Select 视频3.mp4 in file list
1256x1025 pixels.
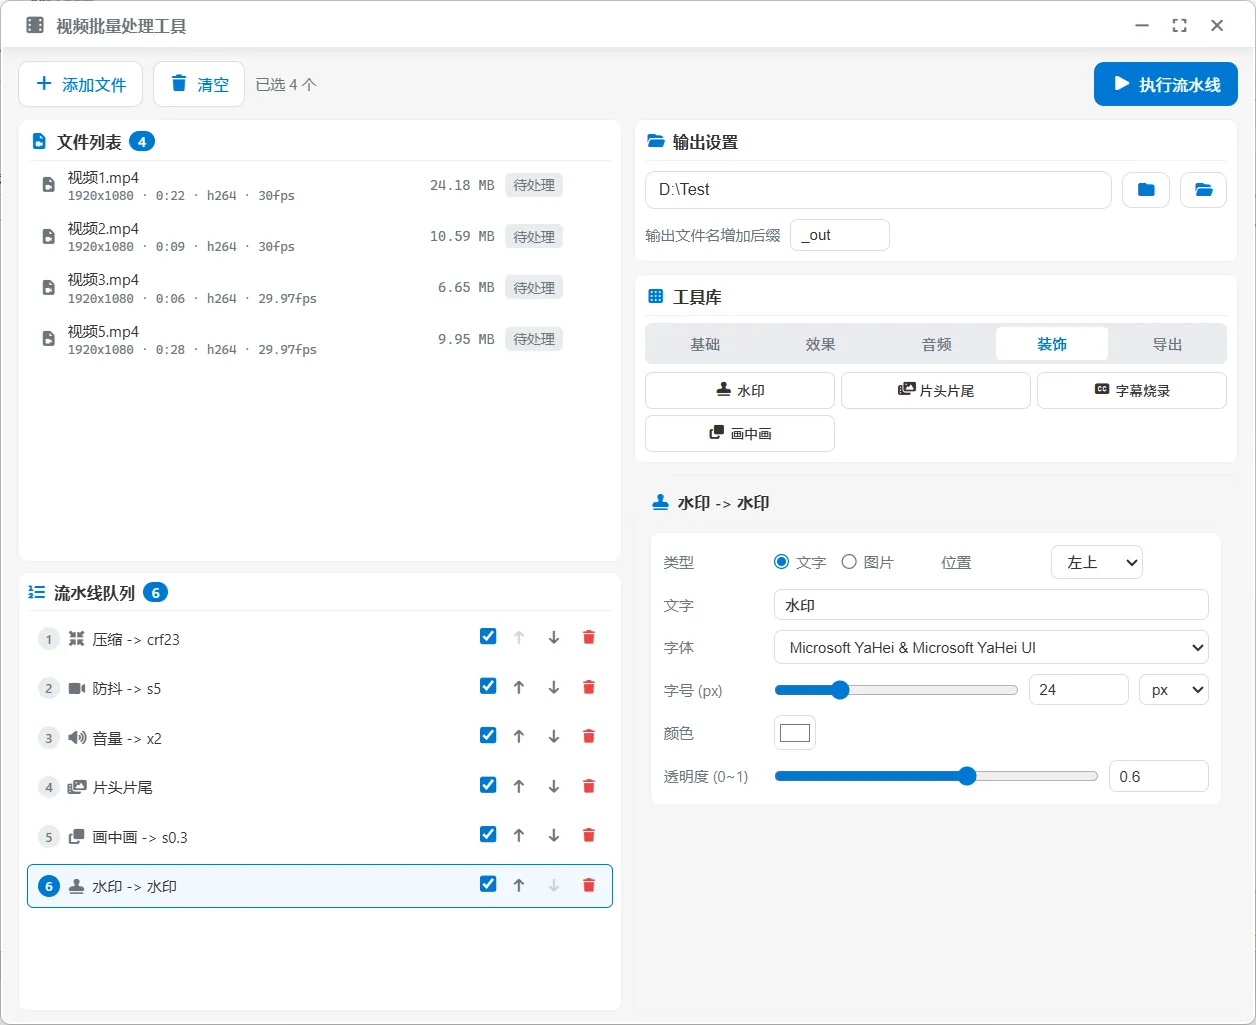click(320, 288)
